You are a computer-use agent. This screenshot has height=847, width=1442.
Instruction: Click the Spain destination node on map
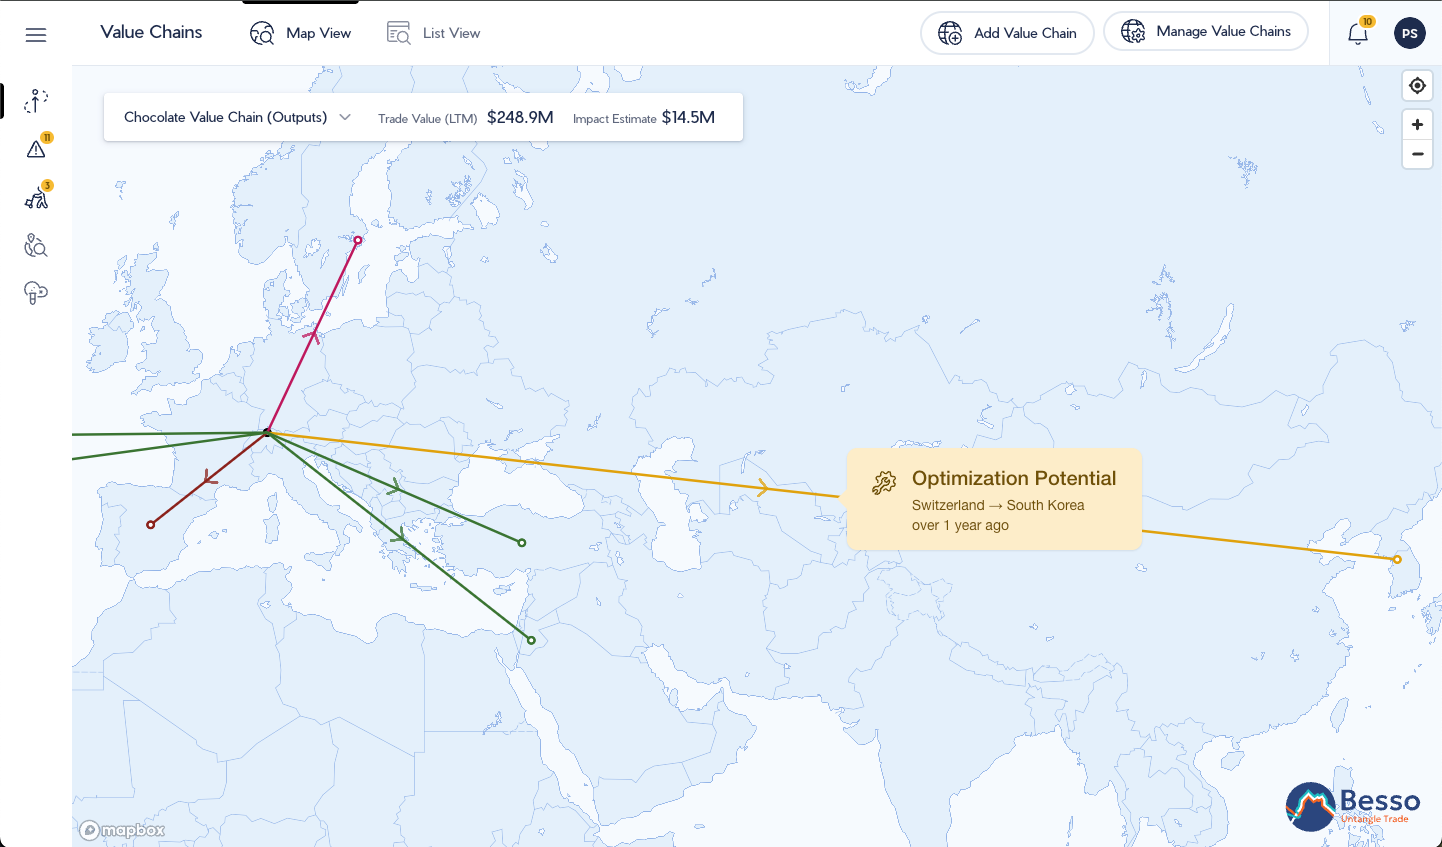(151, 525)
